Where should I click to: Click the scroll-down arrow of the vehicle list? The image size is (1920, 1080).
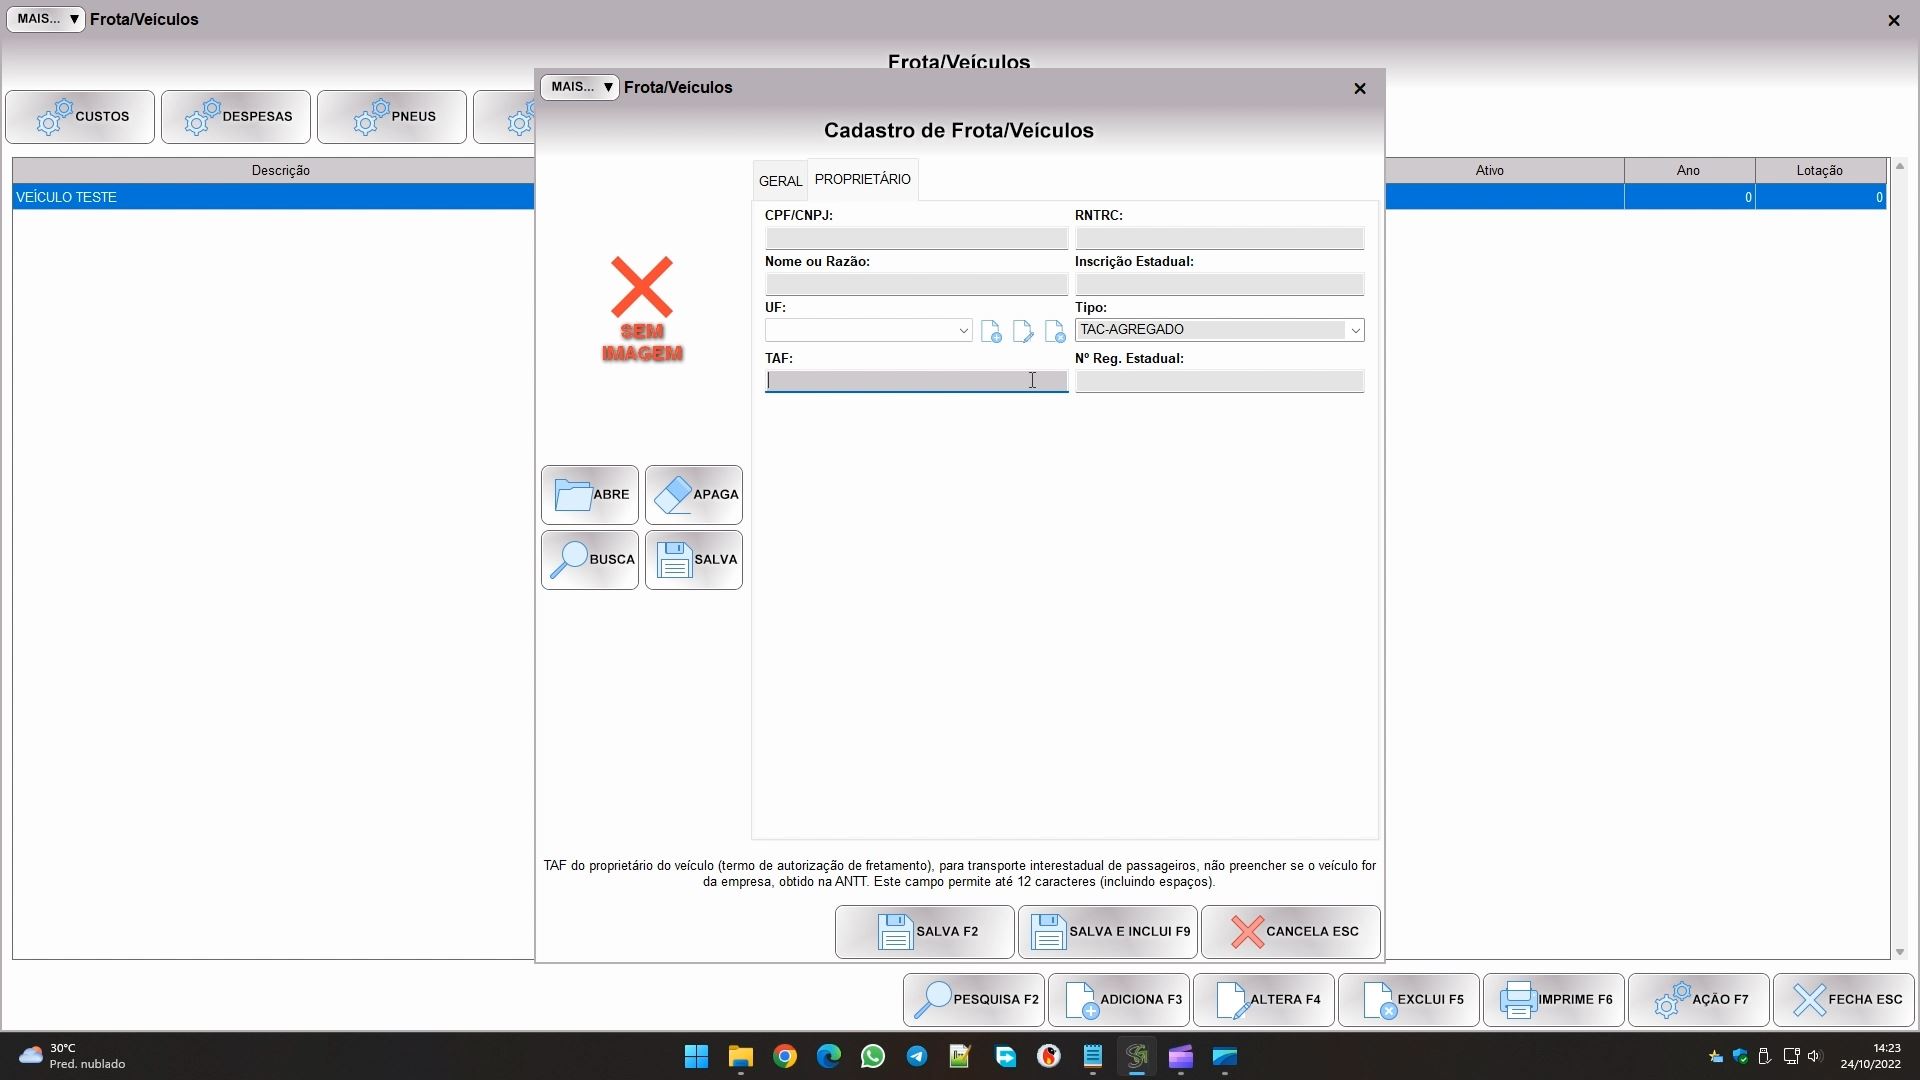point(1900,952)
